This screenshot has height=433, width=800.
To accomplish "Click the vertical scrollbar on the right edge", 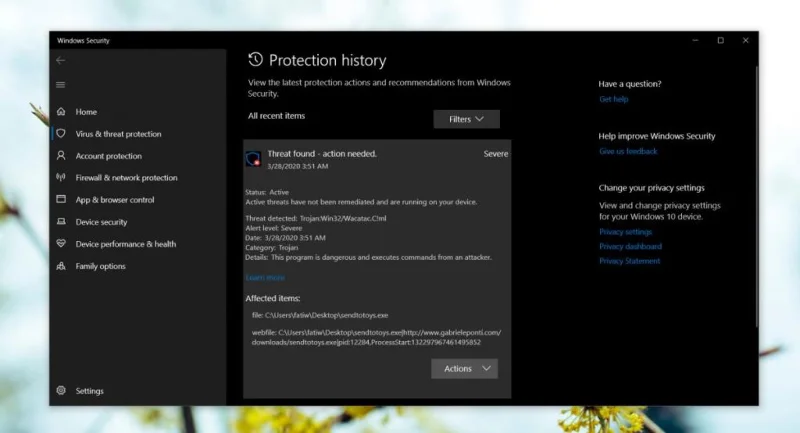I will pos(756,196).
